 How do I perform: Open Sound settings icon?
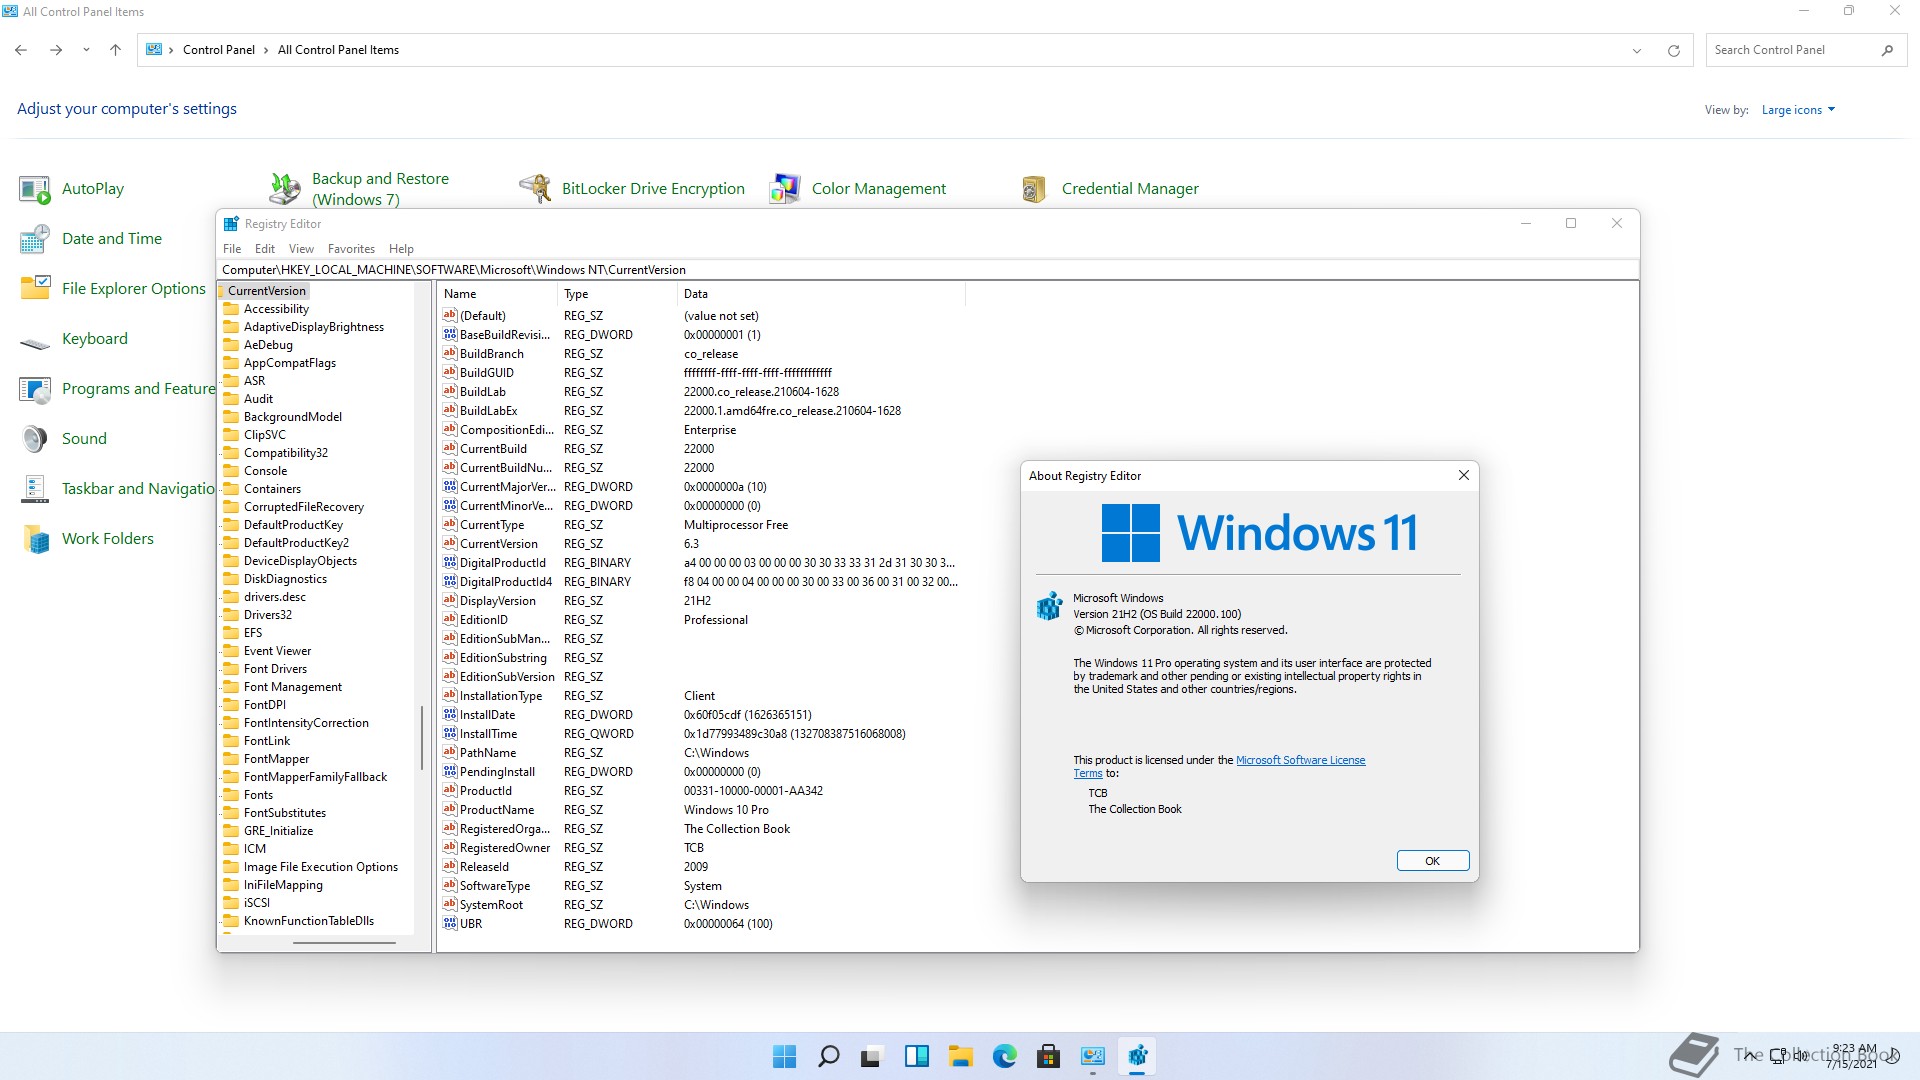(x=35, y=439)
